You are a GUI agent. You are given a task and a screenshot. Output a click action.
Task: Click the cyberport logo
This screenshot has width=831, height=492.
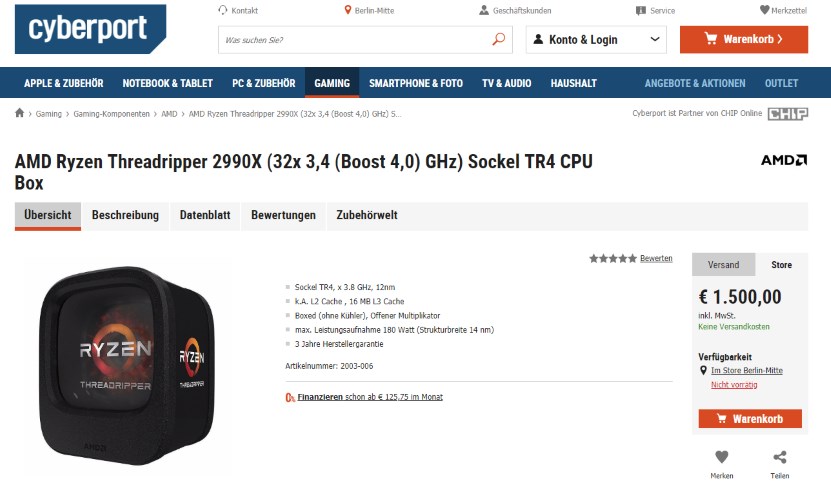90,29
